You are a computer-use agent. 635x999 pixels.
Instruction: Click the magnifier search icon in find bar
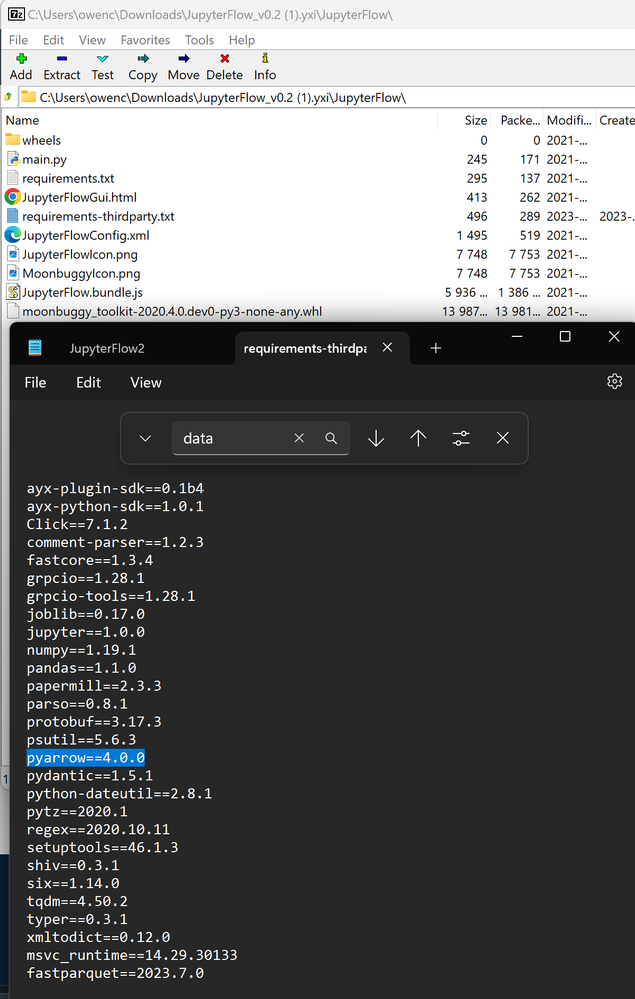[x=331, y=438]
